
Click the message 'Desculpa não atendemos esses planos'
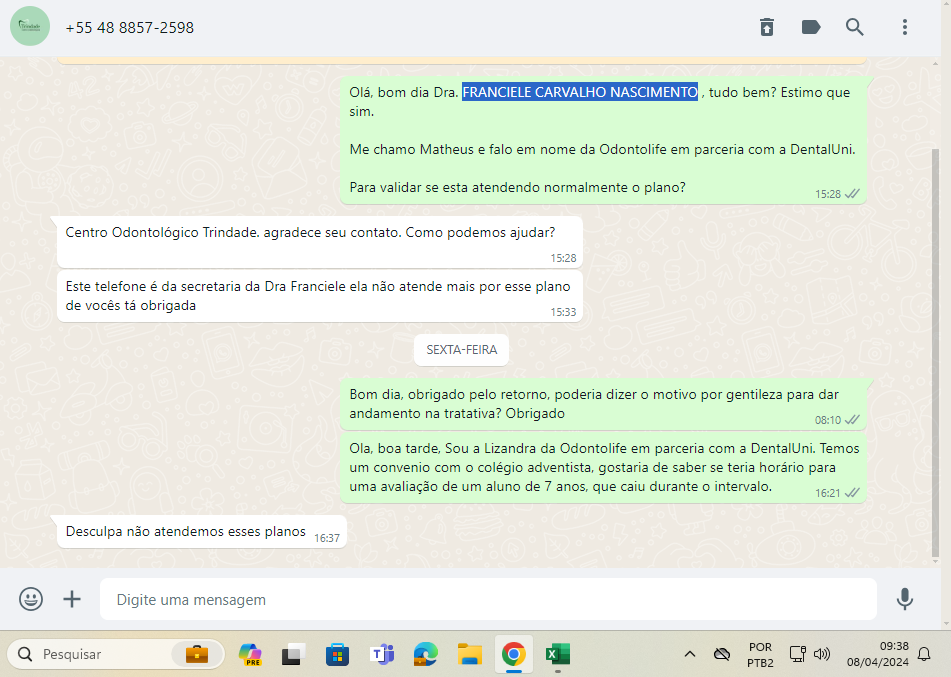(x=201, y=531)
